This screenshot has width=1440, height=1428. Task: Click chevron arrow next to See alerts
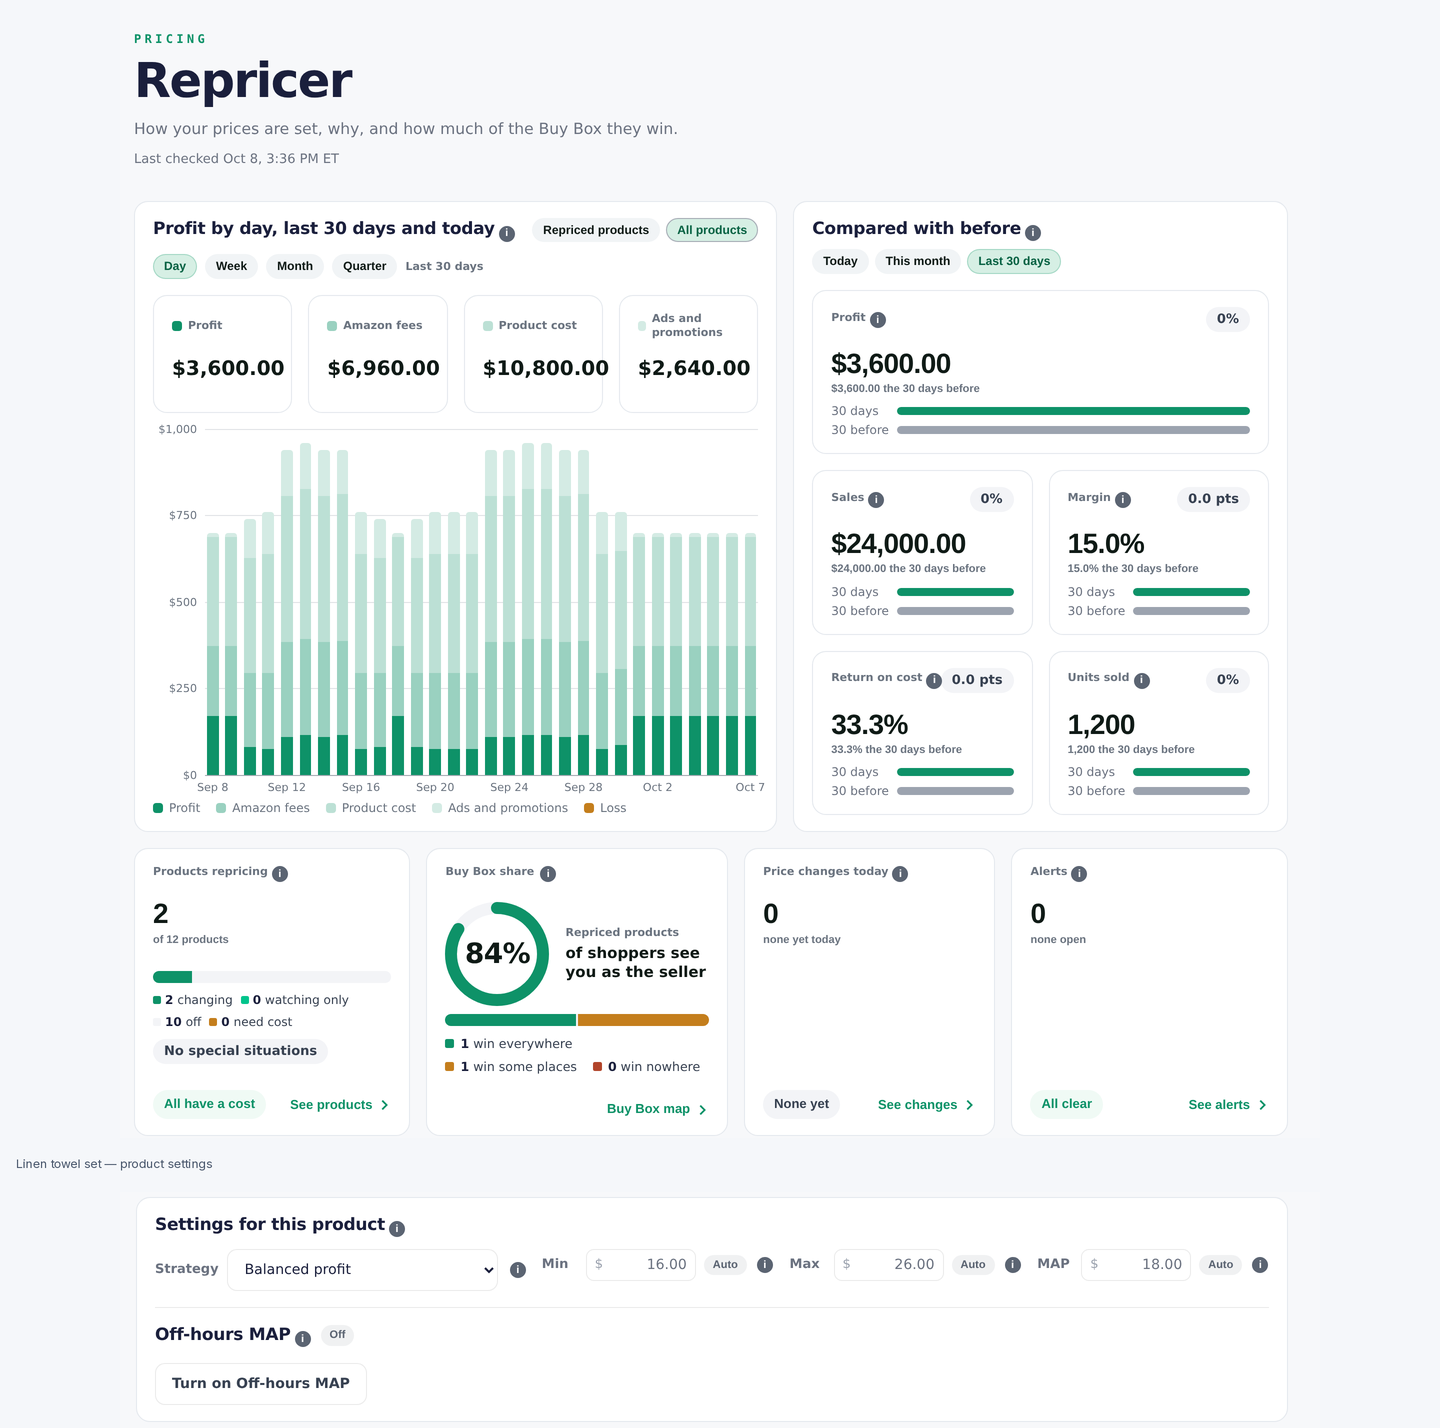[x=1263, y=1105]
